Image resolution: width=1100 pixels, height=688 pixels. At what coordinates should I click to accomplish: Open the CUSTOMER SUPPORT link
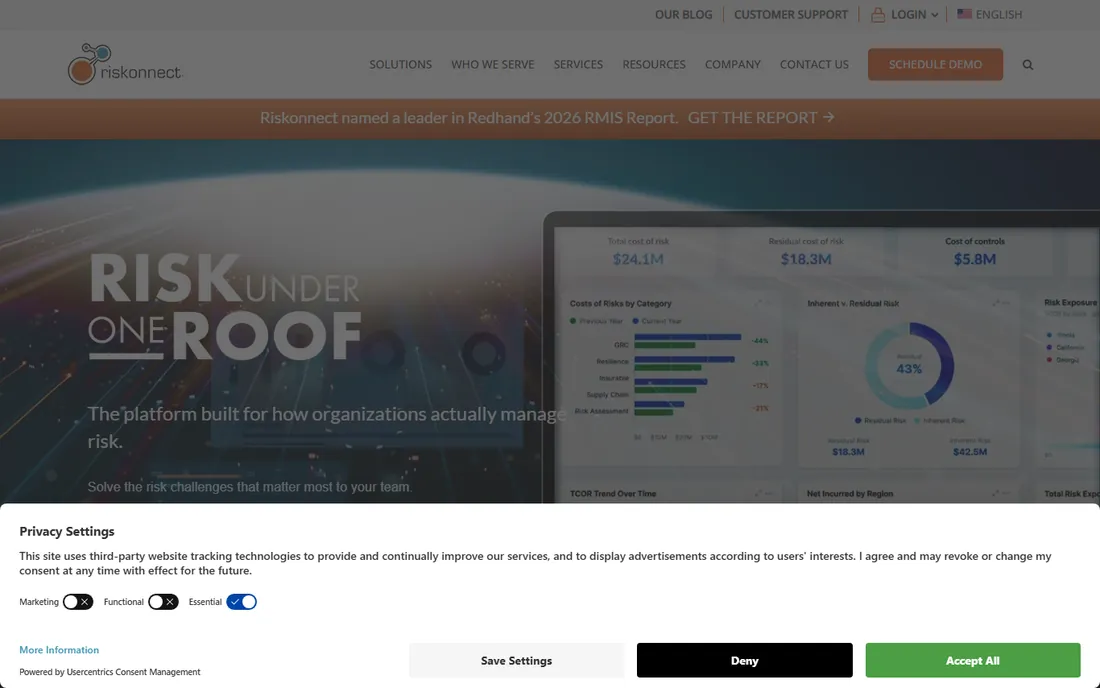tap(791, 14)
